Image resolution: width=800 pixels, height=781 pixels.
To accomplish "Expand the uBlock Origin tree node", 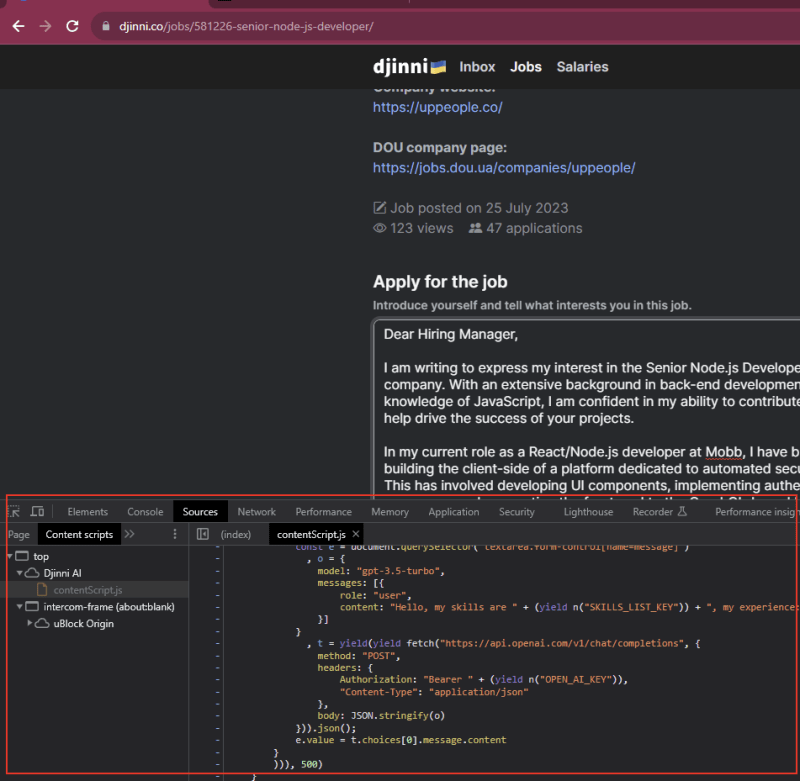I will [30, 623].
